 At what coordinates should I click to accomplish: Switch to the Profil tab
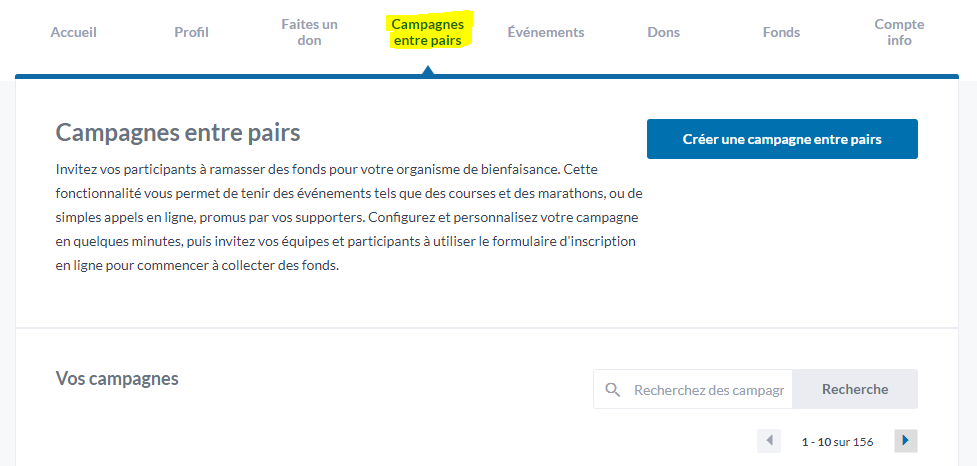tap(191, 32)
